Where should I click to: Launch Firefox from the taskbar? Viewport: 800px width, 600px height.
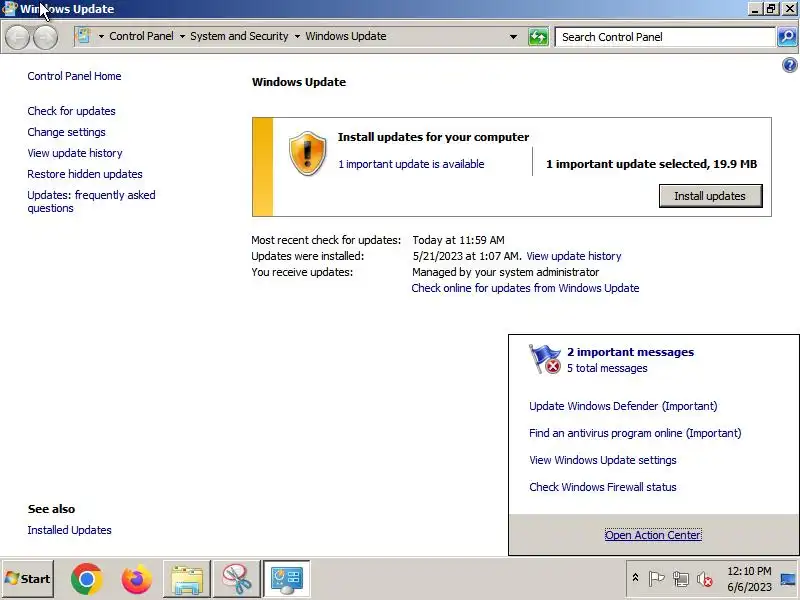[137, 579]
